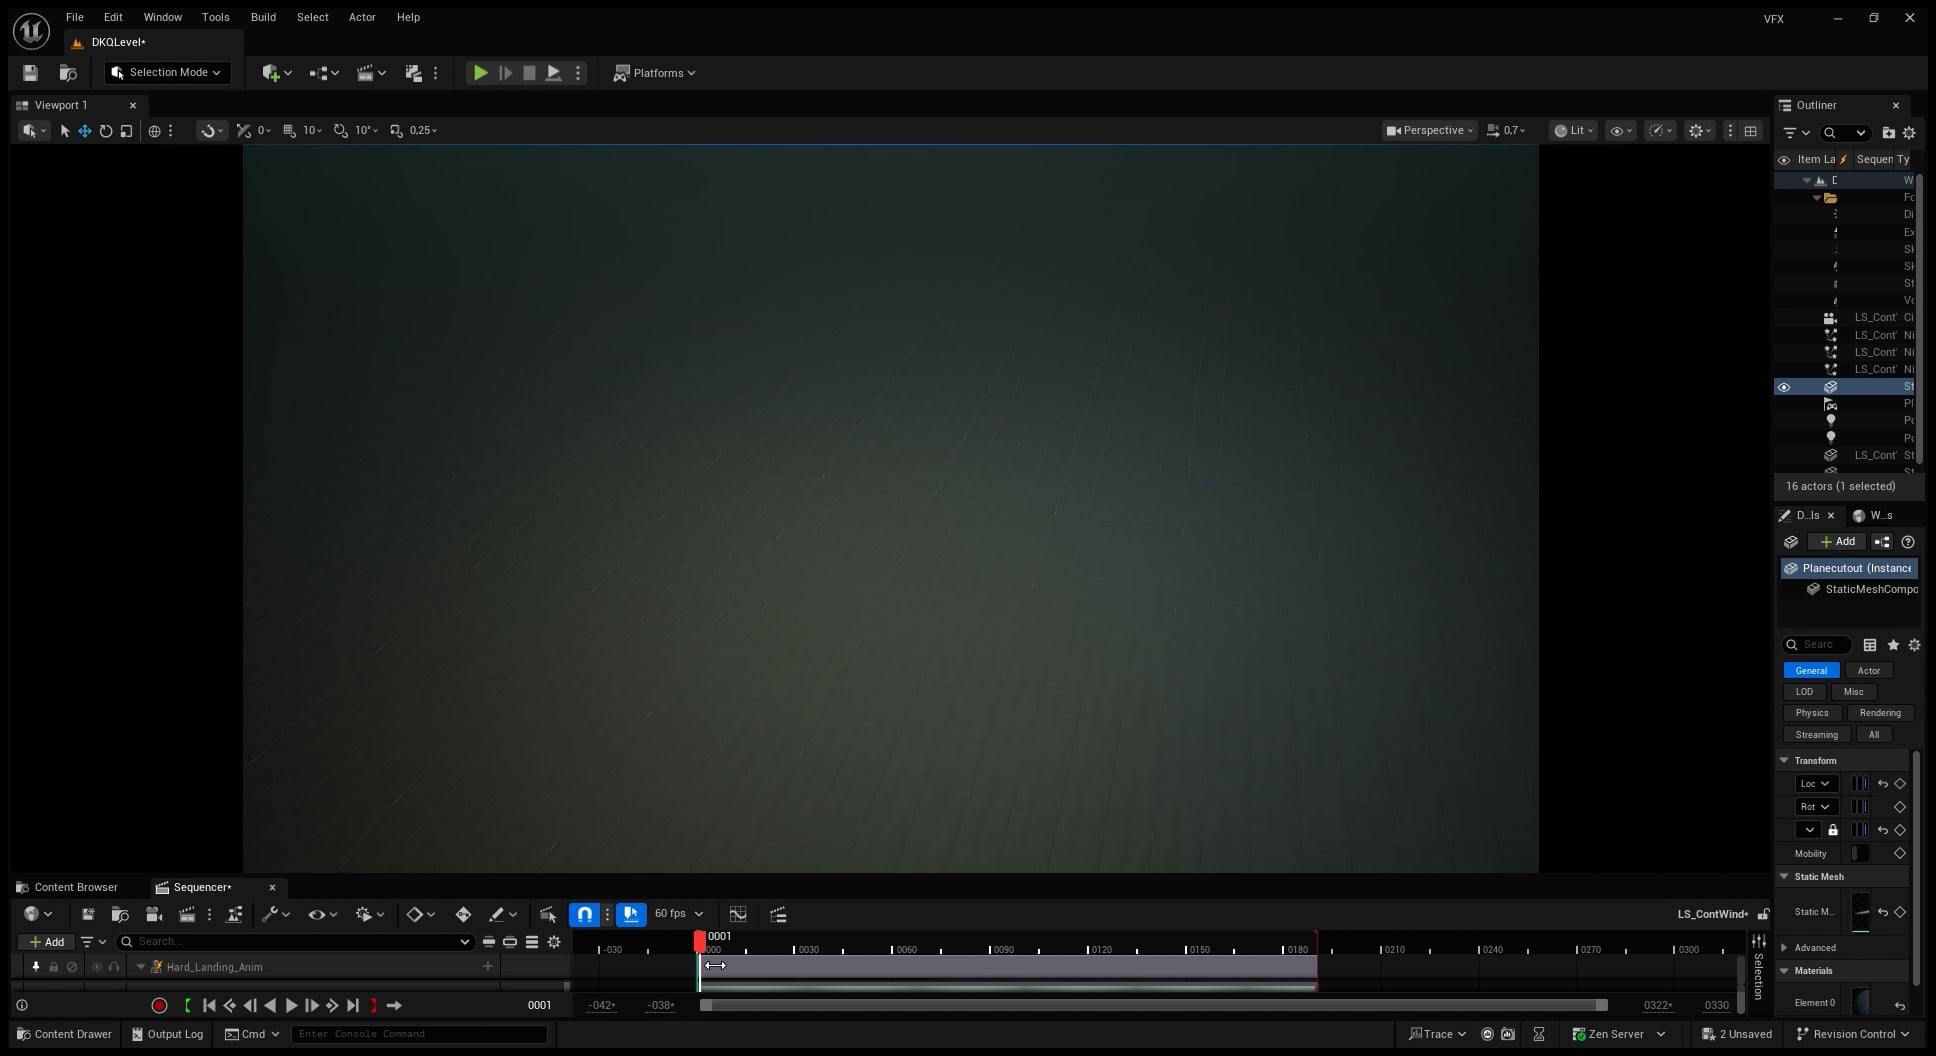
Task: Set playback end with the red bracket icon
Action: (374, 1006)
